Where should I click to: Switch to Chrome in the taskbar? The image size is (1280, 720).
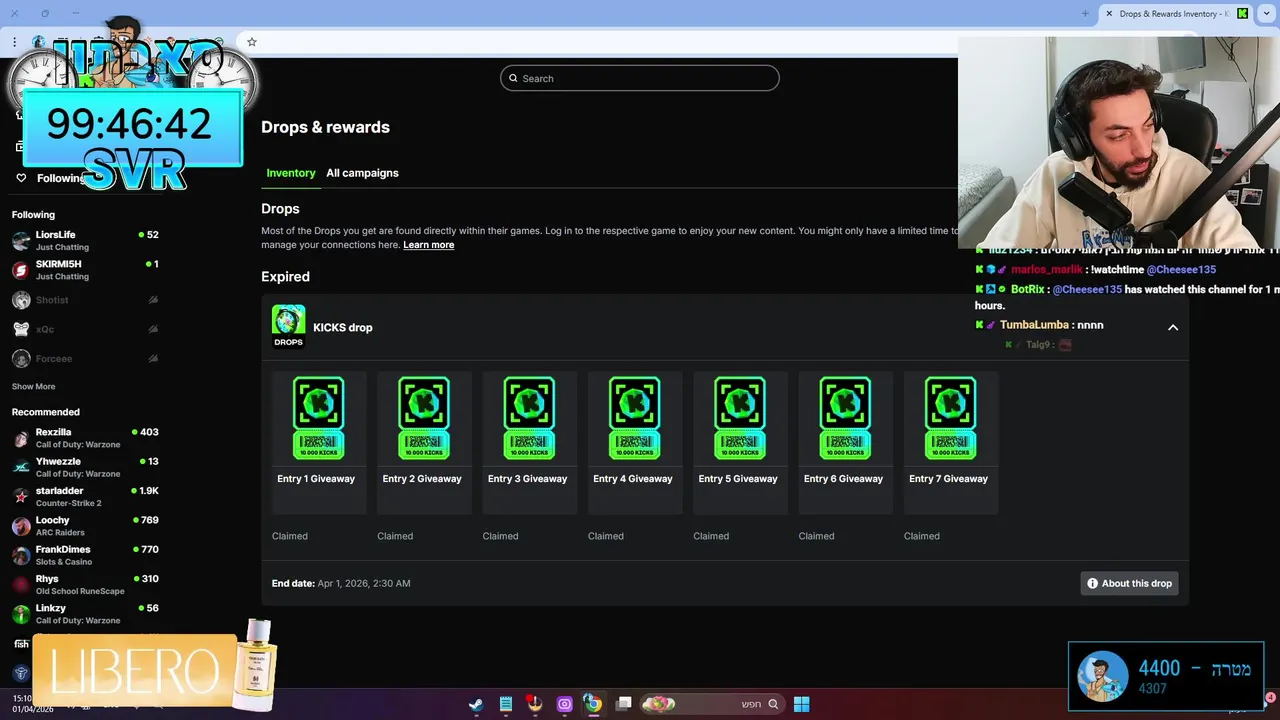tap(593, 704)
